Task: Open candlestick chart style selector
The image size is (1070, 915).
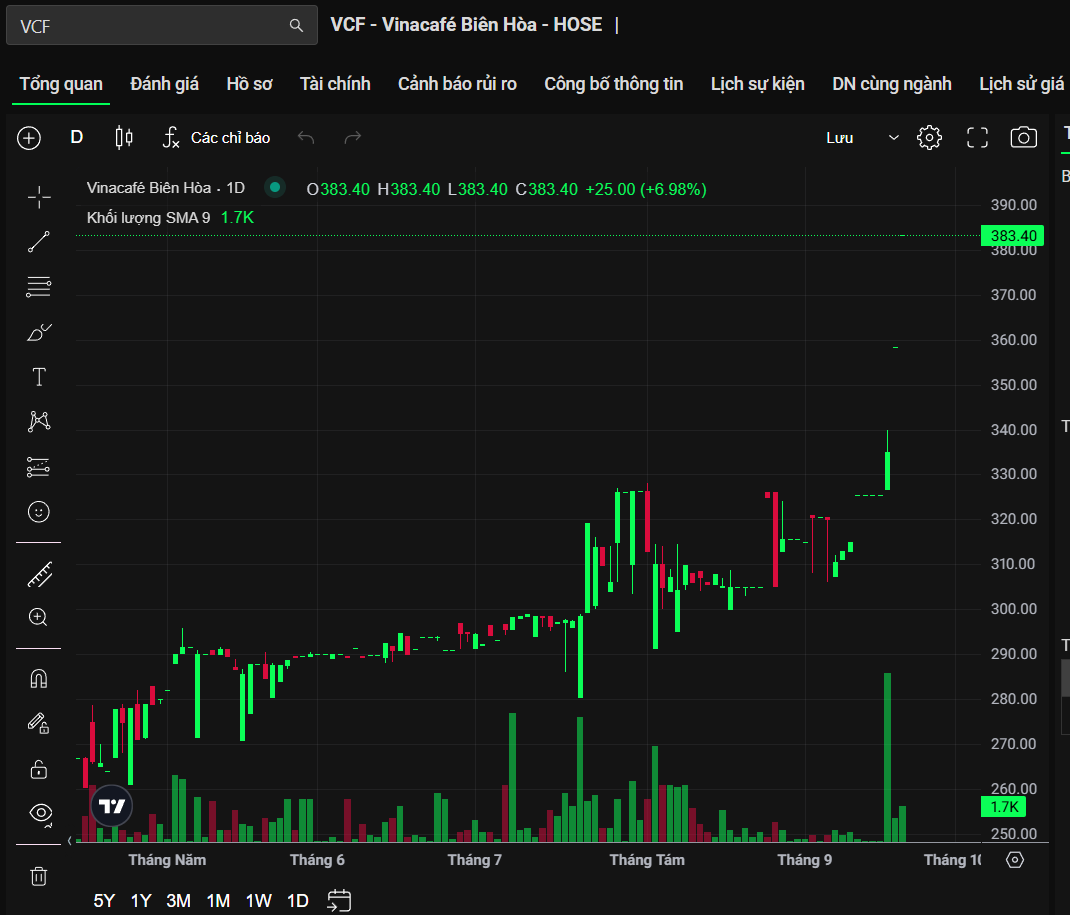Action: tap(124, 137)
